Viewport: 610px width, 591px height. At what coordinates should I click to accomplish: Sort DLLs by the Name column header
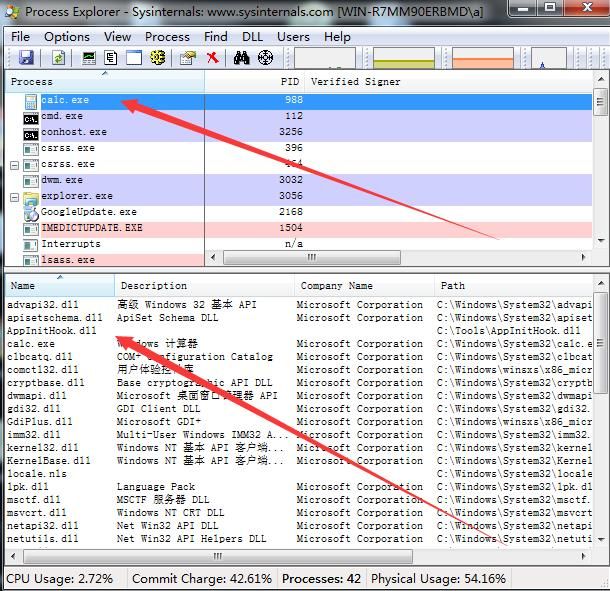tap(60, 286)
